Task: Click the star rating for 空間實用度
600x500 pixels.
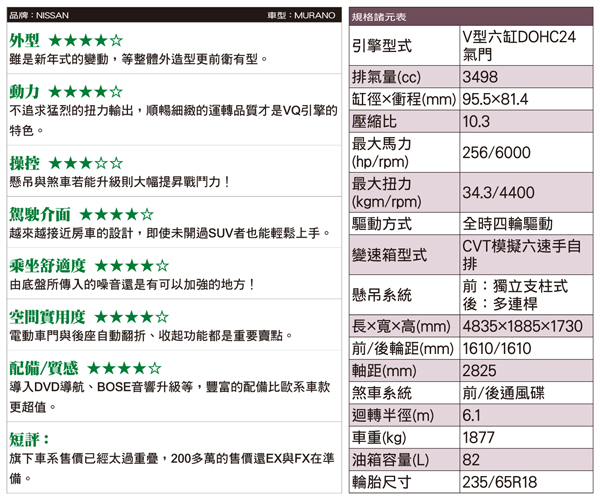Action: (x=130, y=317)
